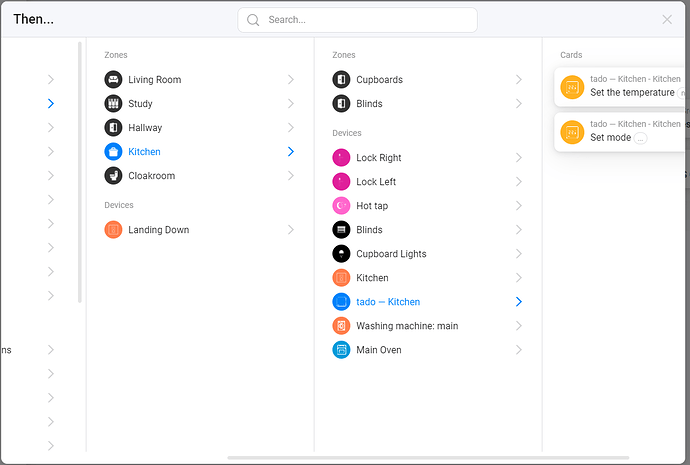The image size is (690, 465).
Task: Click the Lock Right device icon
Action: [341, 157]
